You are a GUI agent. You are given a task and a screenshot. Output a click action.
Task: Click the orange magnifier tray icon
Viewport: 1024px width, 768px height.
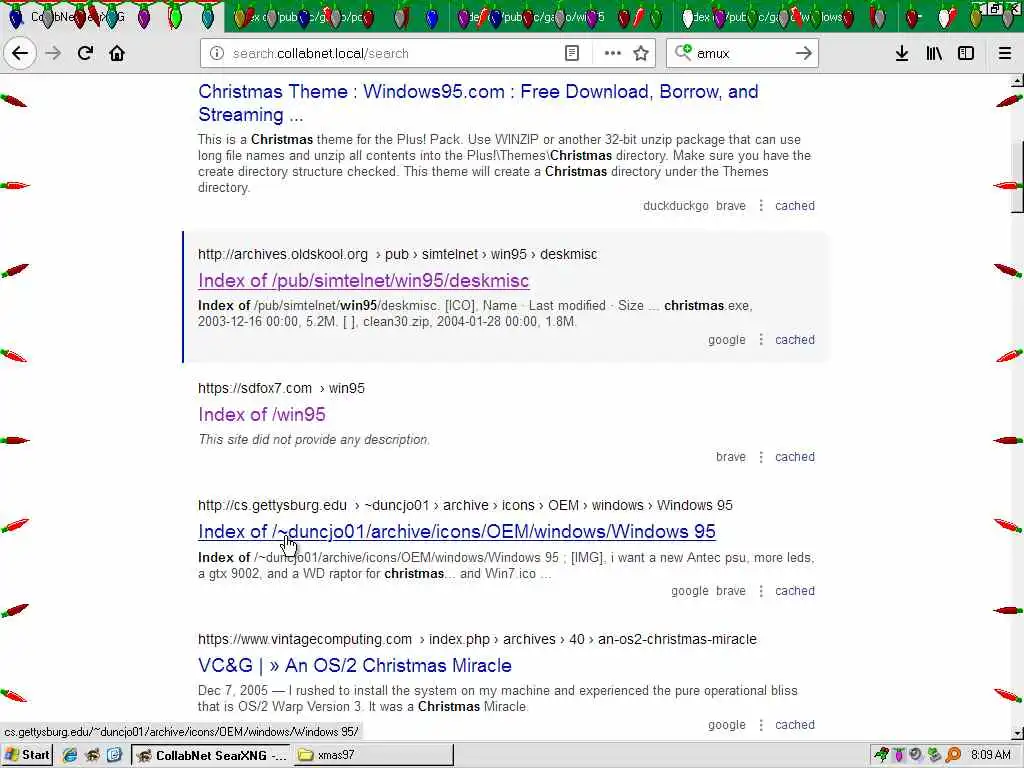953,755
